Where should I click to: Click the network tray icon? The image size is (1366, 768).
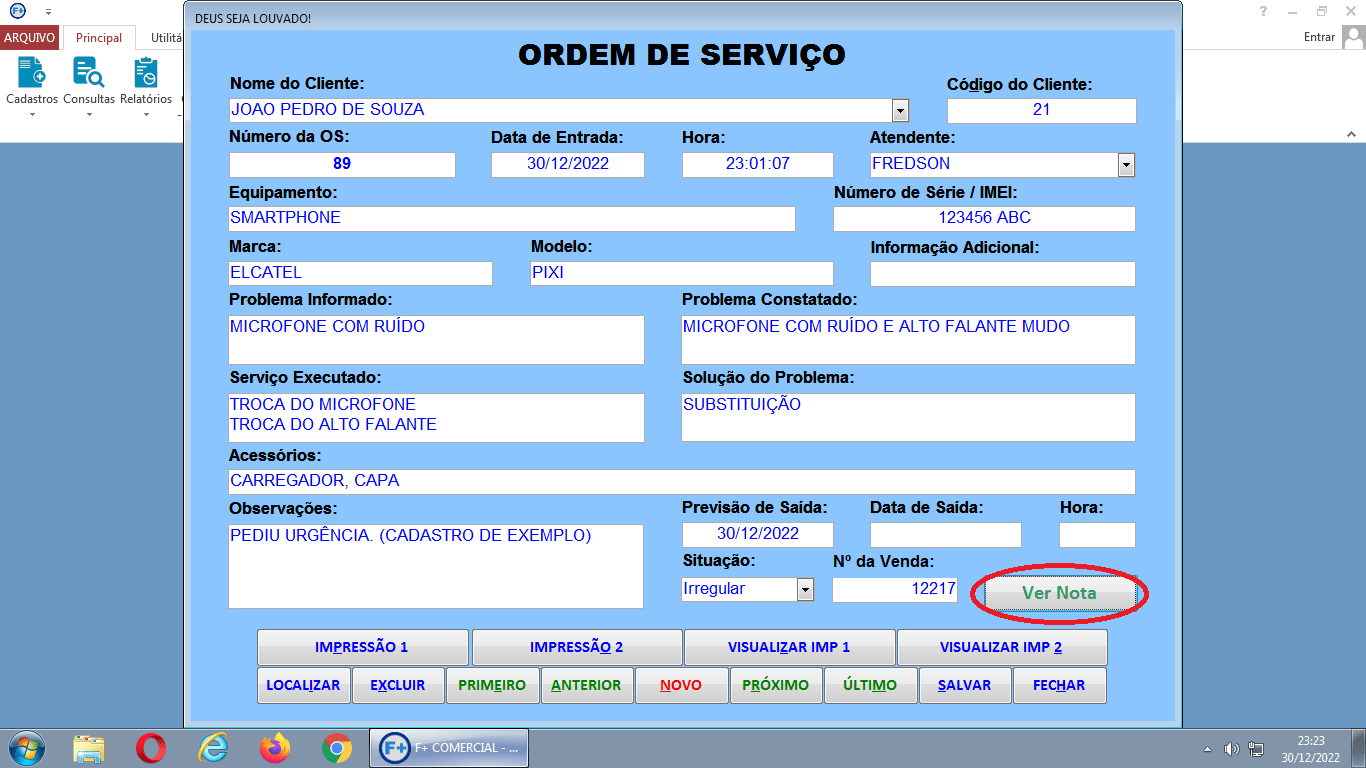pyautogui.click(x=1256, y=749)
